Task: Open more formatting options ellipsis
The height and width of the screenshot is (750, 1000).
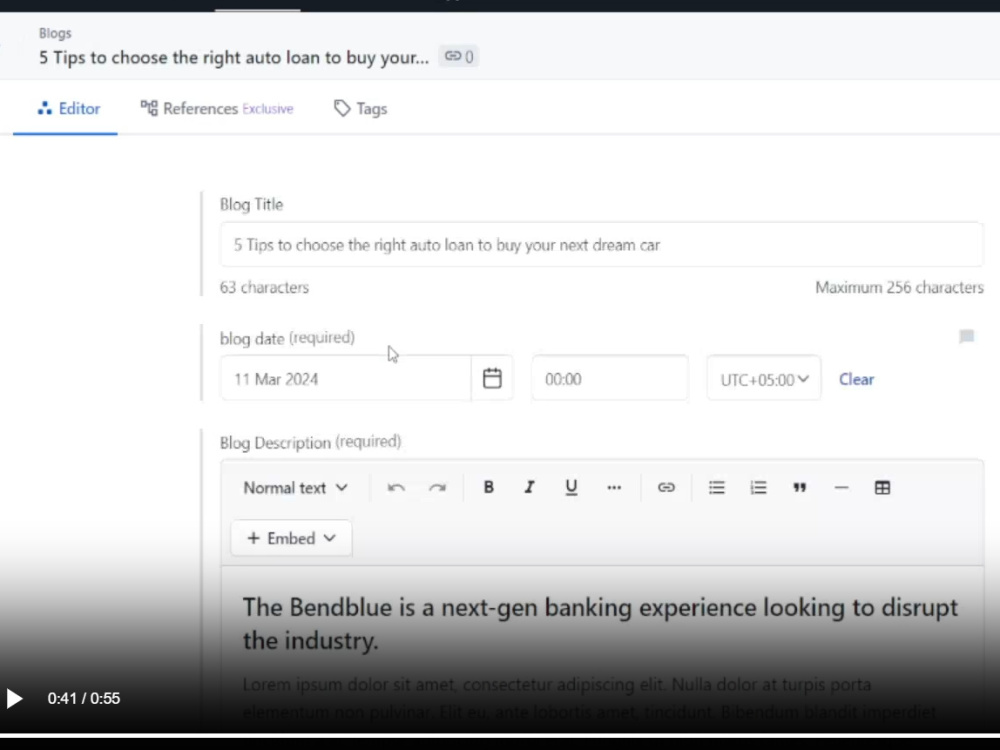Action: pos(614,487)
